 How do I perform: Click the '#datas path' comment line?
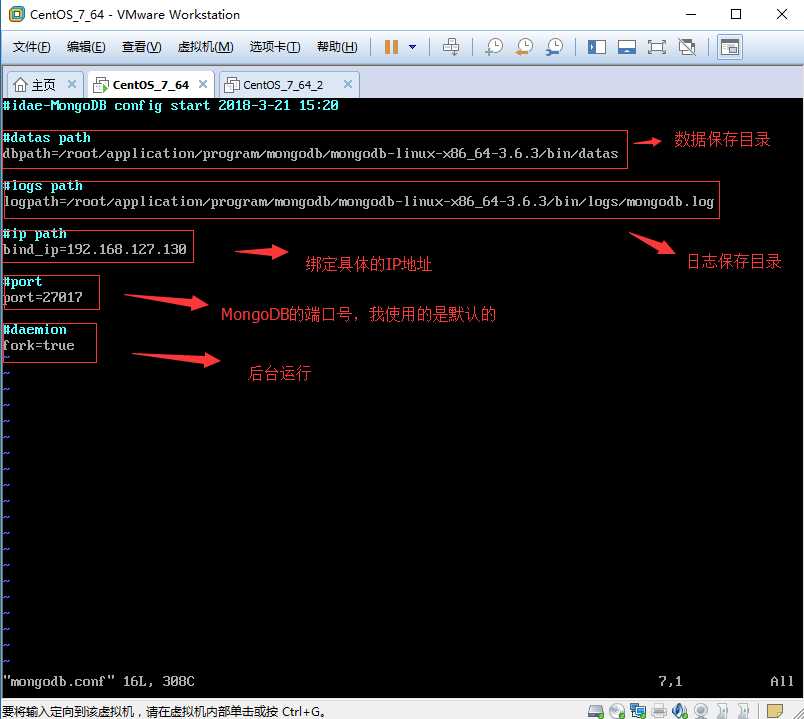46,138
